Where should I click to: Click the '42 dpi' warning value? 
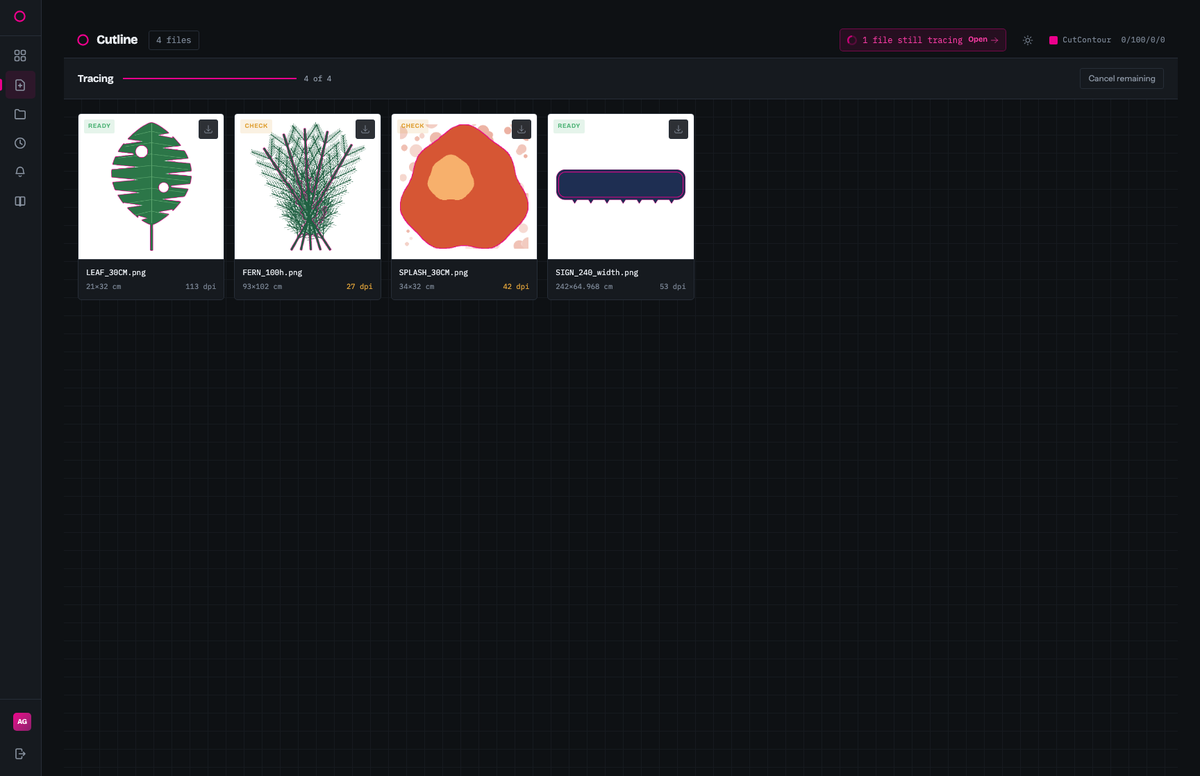point(516,287)
